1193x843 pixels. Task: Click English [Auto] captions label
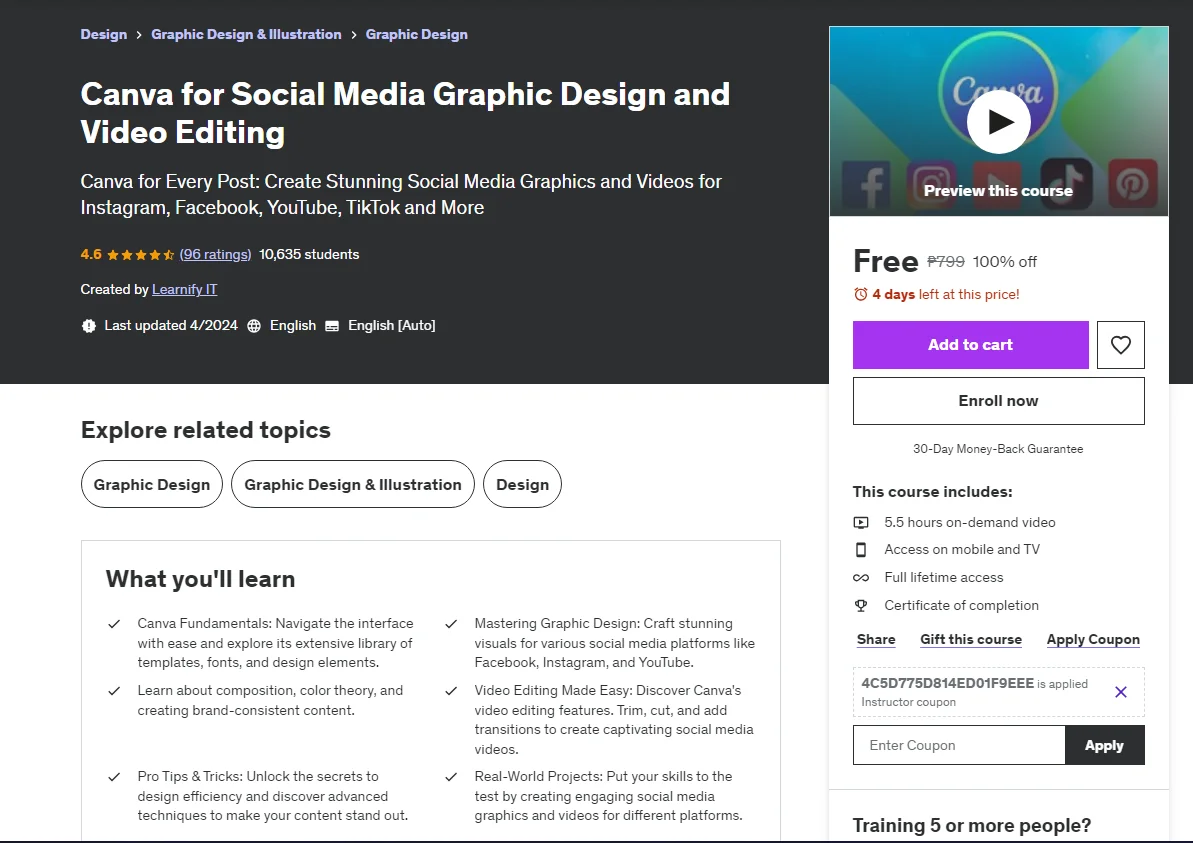(392, 326)
